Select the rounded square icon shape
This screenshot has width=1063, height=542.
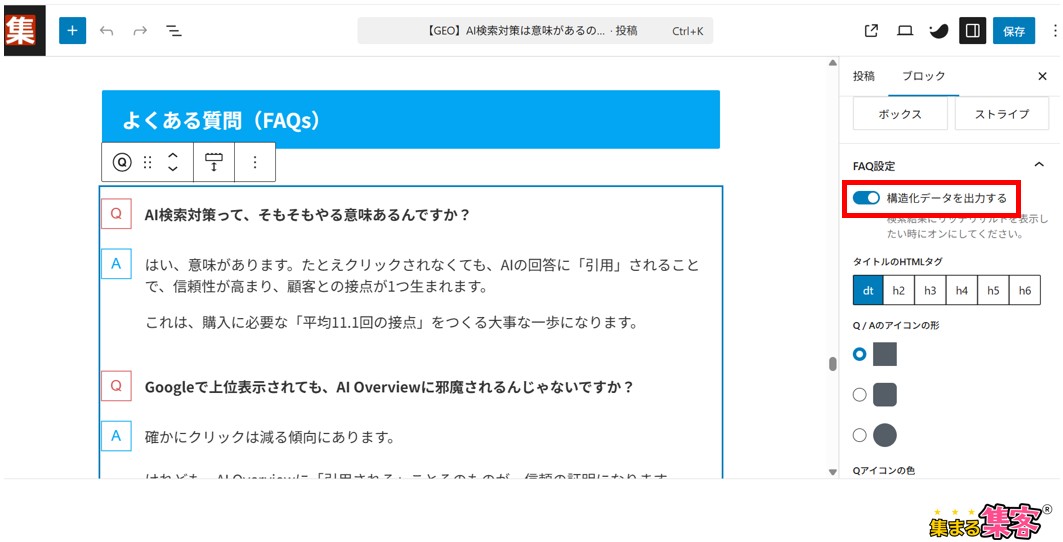pyautogui.click(x=860, y=395)
